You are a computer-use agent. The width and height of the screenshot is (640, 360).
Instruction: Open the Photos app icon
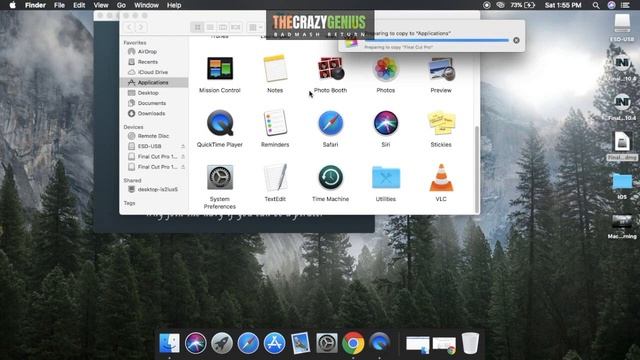coord(386,68)
